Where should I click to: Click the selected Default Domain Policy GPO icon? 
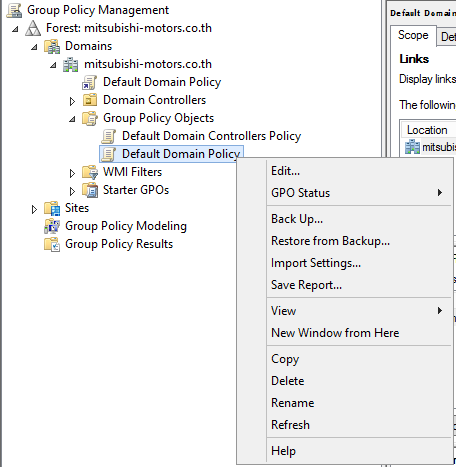[x=108, y=154]
